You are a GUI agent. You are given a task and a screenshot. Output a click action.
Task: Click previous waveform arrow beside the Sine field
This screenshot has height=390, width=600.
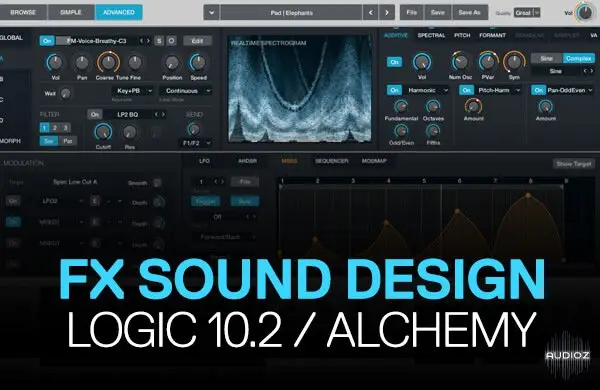click(x=585, y=71)
